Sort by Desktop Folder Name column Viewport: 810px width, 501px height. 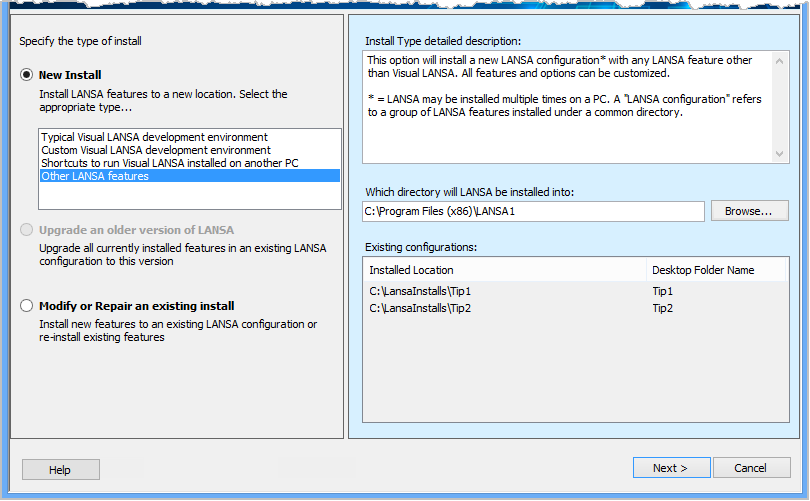coord(716,270)
